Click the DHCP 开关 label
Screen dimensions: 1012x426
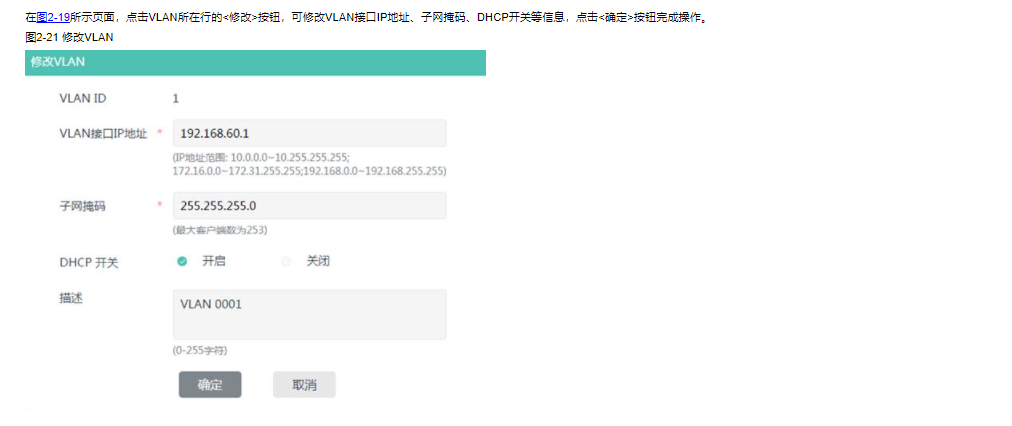point(89,263)
